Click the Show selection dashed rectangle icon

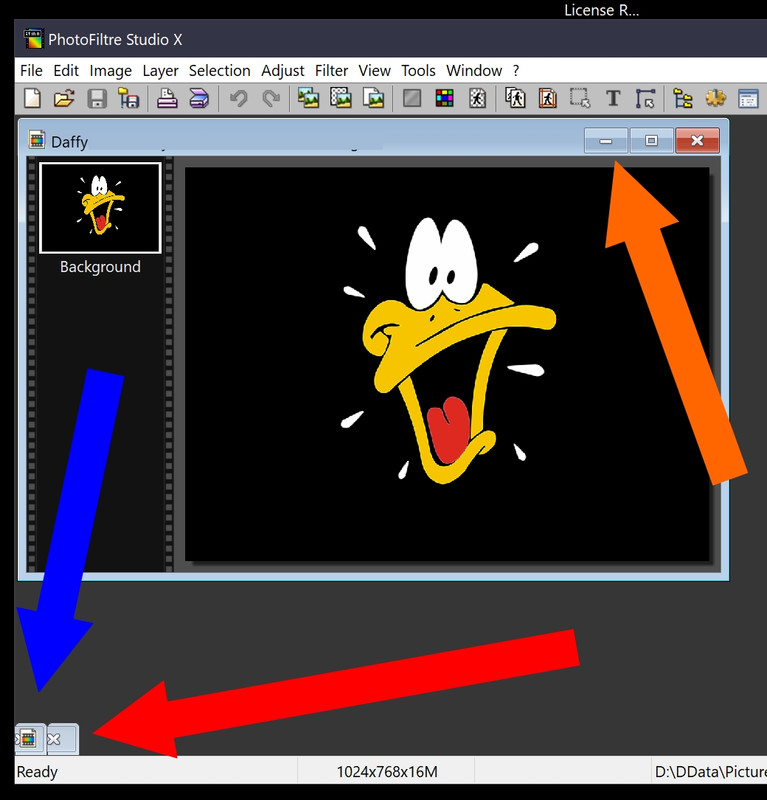[x=580, y=98]
